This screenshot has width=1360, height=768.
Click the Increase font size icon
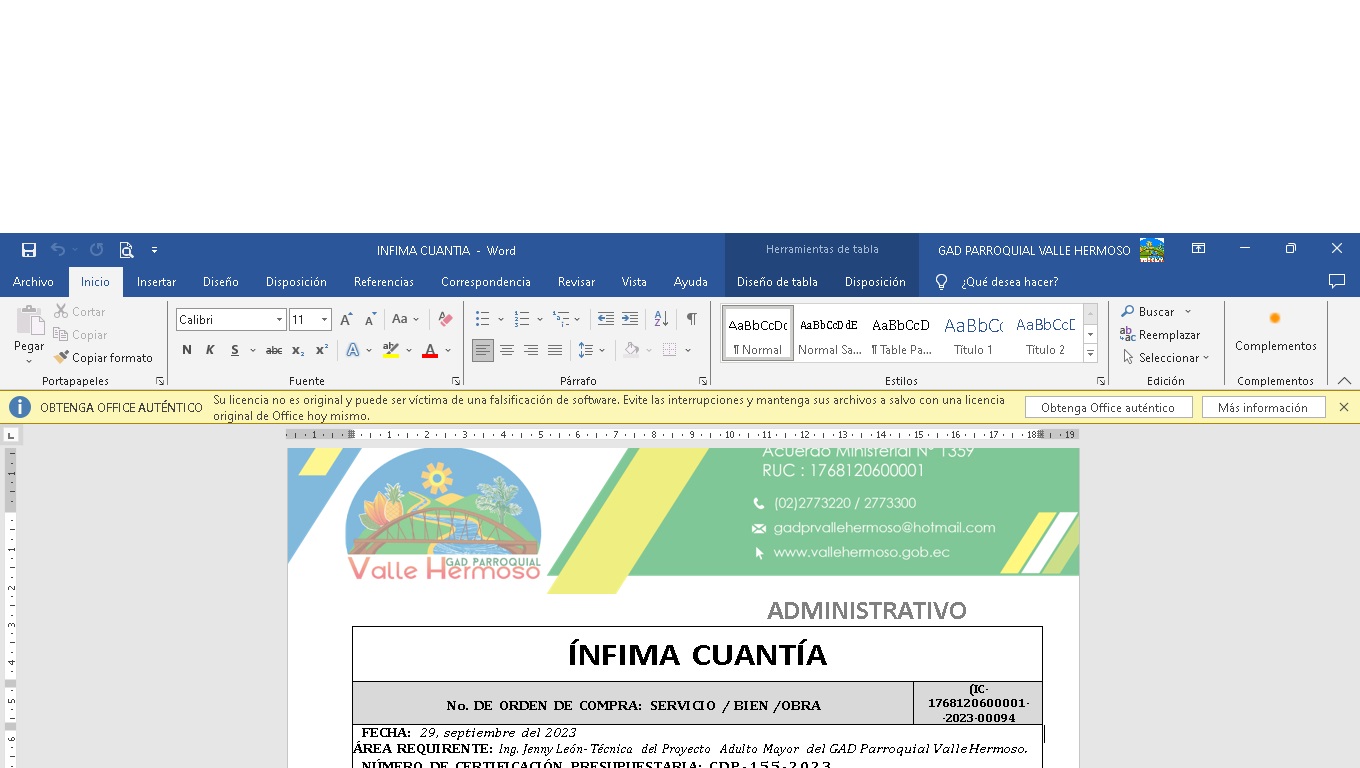point(346,319)
